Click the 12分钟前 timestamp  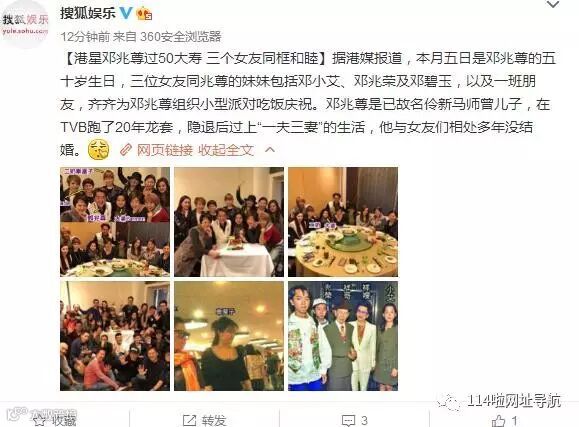click(x=85, y=36)
